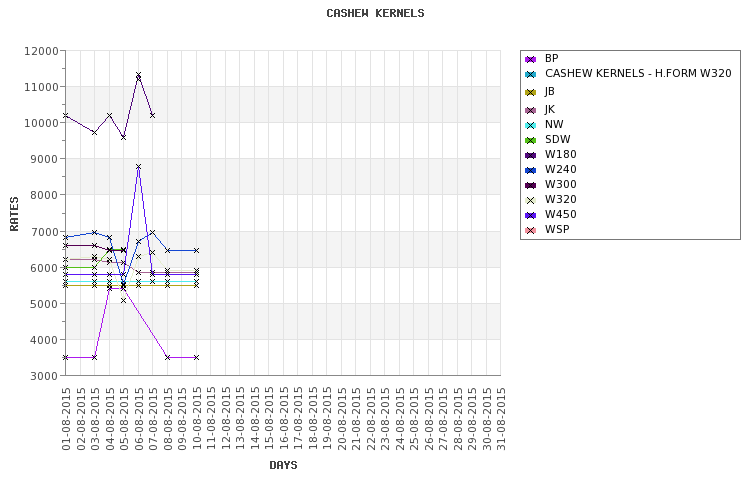Click the 20-08-2015 date label
The height and width of the screenshot is (500, 750).
[342, 419]
